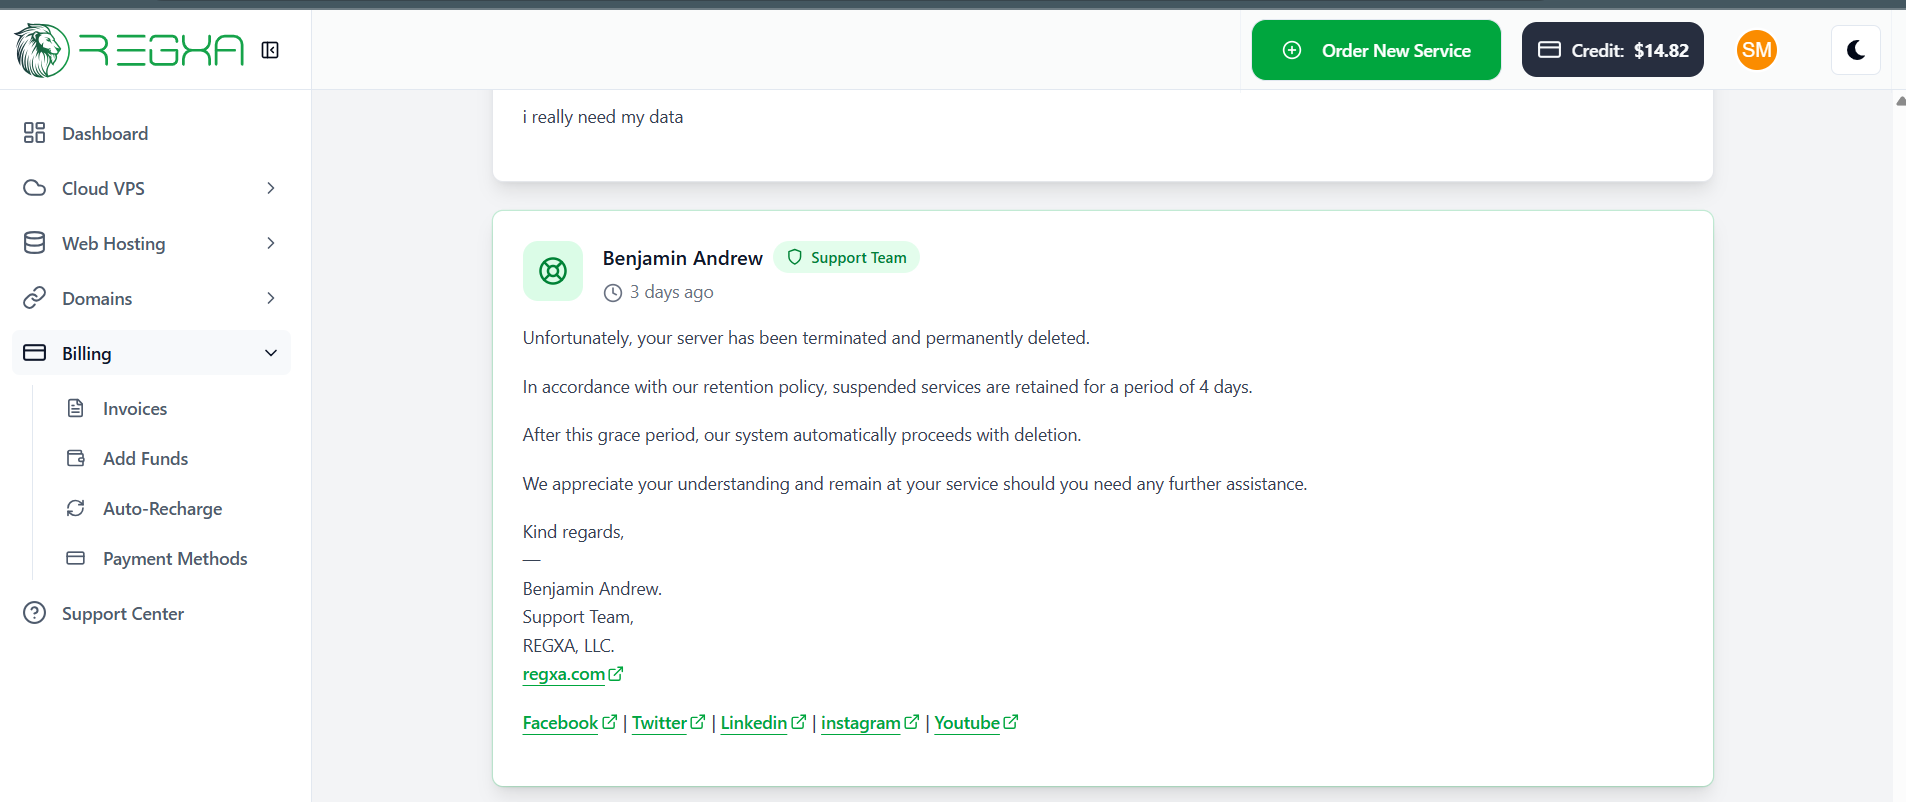Click the '3 days ago' timestamp
The width and height of the screenshot is (1906, 802).
pos(672,292)
